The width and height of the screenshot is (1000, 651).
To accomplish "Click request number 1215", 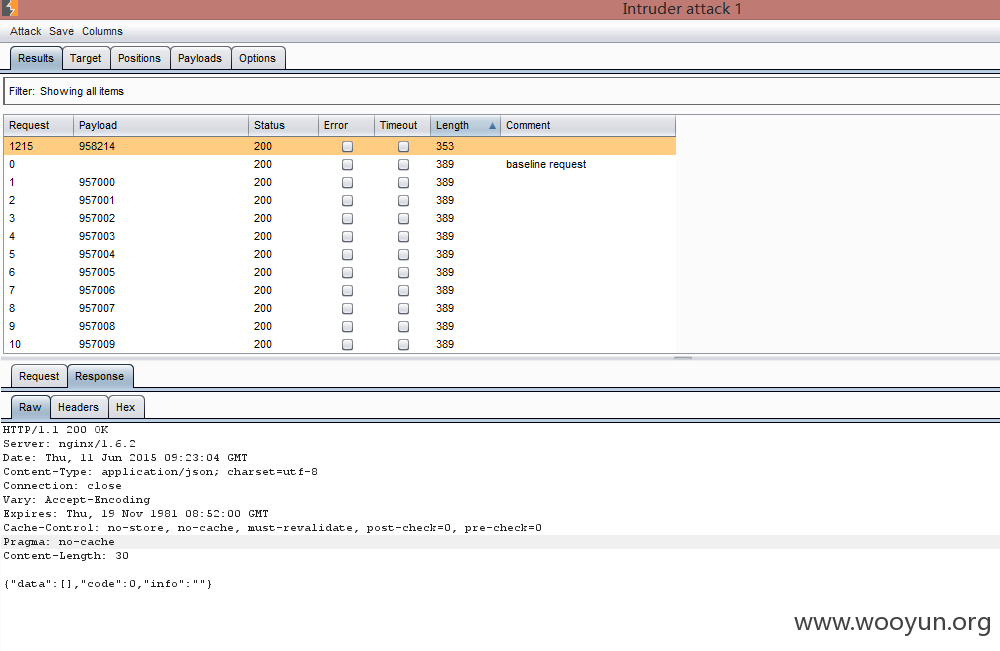I will [x=21, y=146].
